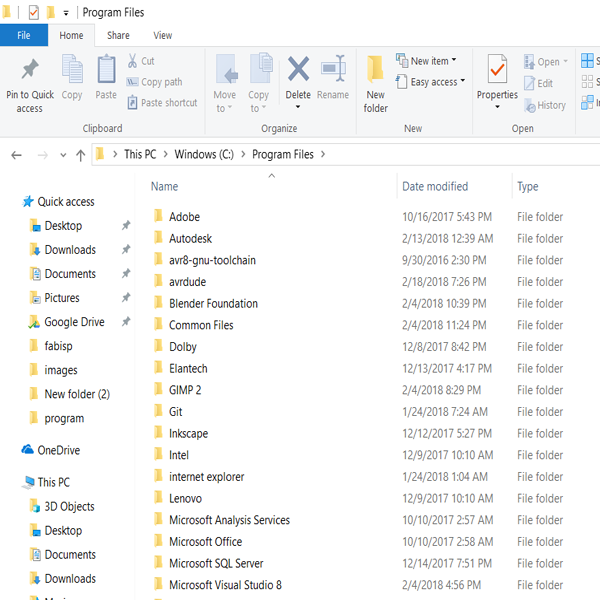Viewport: 600px width, 600px height.
Task: Open the program folder in Quick access
Action: click(x=57, y=418)
